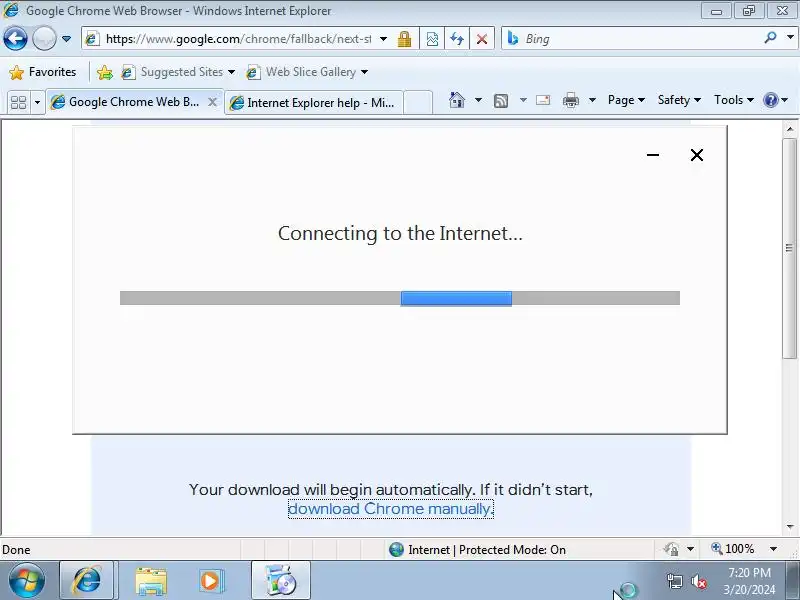Open the Suggested Sites link
The height and width of the screenshot is (600, 800).
pos(178,72)
